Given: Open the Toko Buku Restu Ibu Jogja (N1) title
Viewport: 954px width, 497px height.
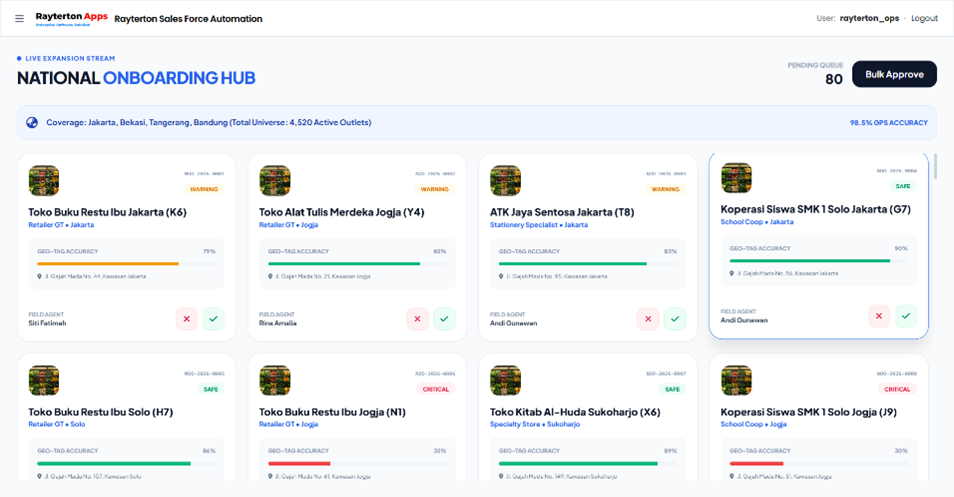Looking at the screenshot, I should [332, 412].
